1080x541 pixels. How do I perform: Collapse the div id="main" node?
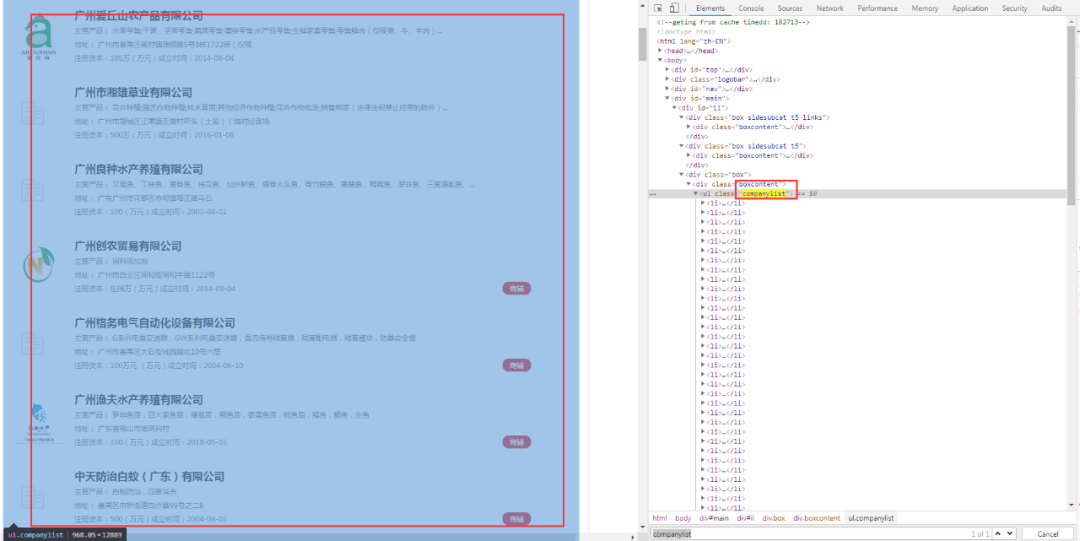pyautogui.click(x=667, y=99)
